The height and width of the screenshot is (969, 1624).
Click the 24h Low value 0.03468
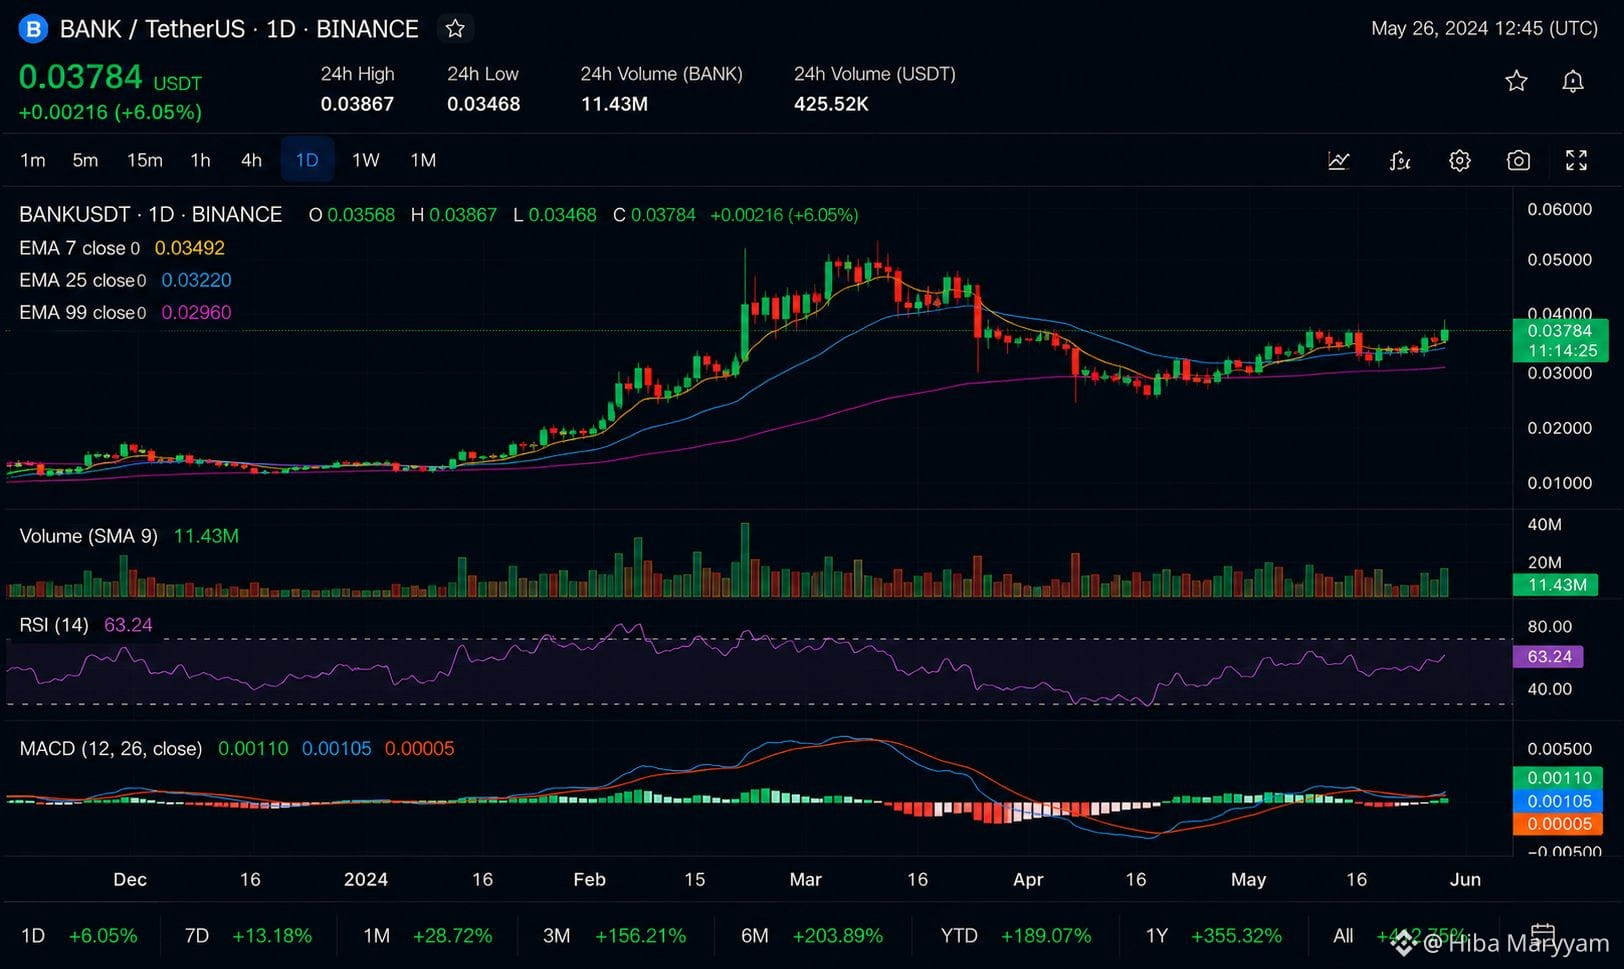pyautogui.click(x=483, y=104)
